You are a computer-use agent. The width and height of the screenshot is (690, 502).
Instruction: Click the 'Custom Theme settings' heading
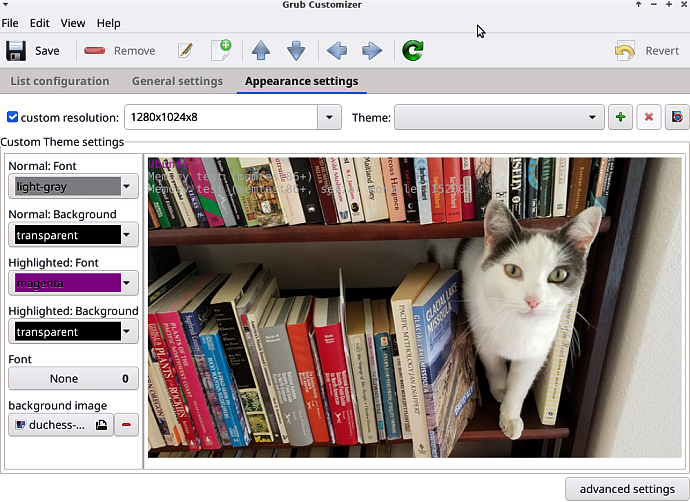pos(62,142)
